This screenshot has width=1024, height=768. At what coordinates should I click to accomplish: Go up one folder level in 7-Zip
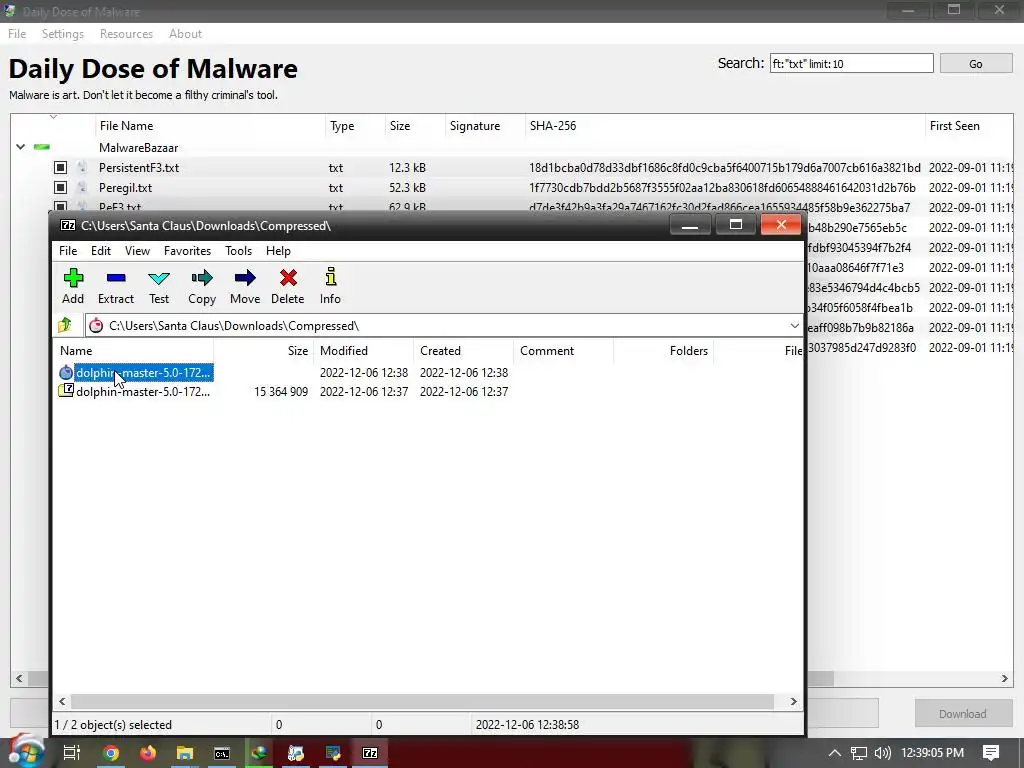coord(64,325)
